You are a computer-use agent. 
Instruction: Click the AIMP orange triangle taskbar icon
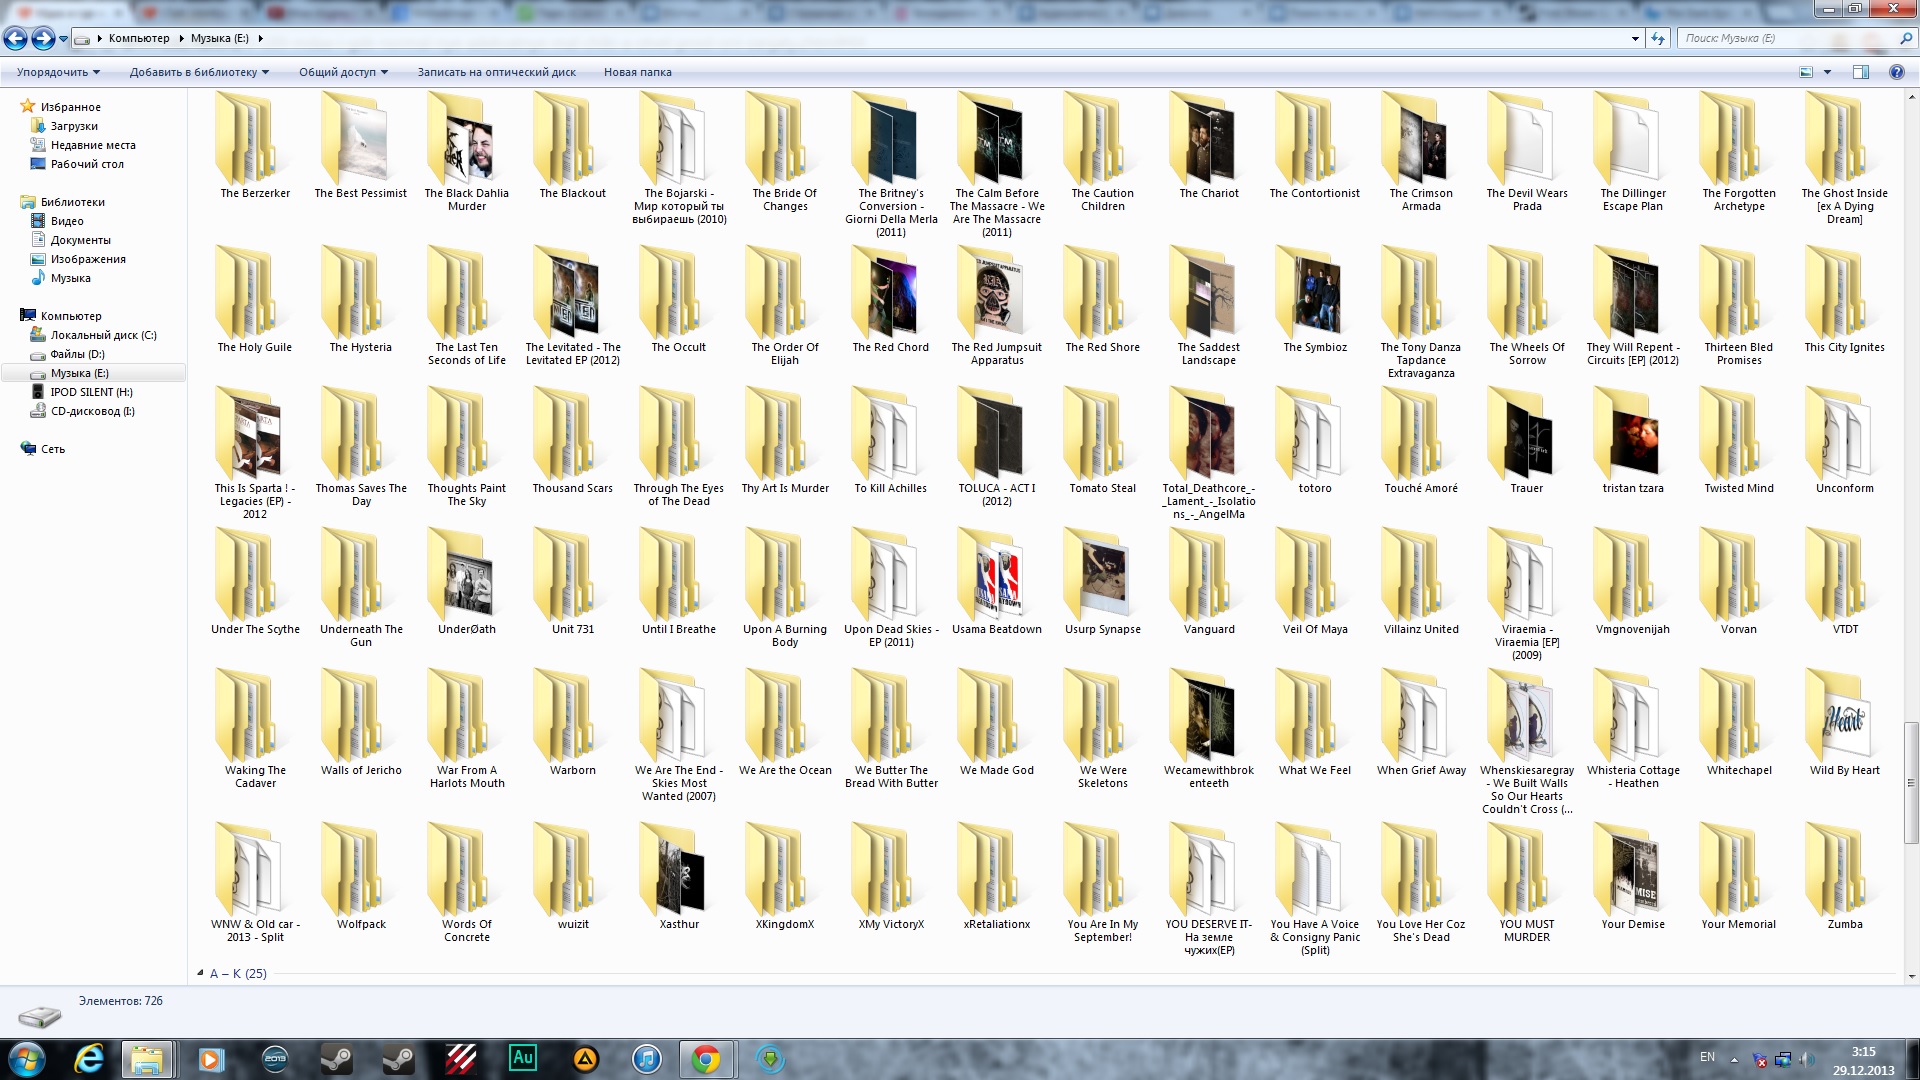click(x=585, y=1058)
